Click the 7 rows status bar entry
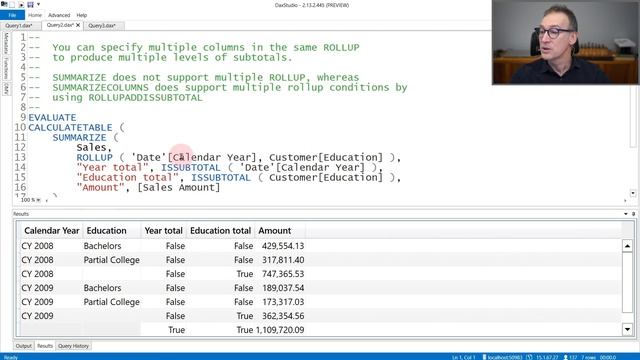640x360 pixels. pos(588,357)
